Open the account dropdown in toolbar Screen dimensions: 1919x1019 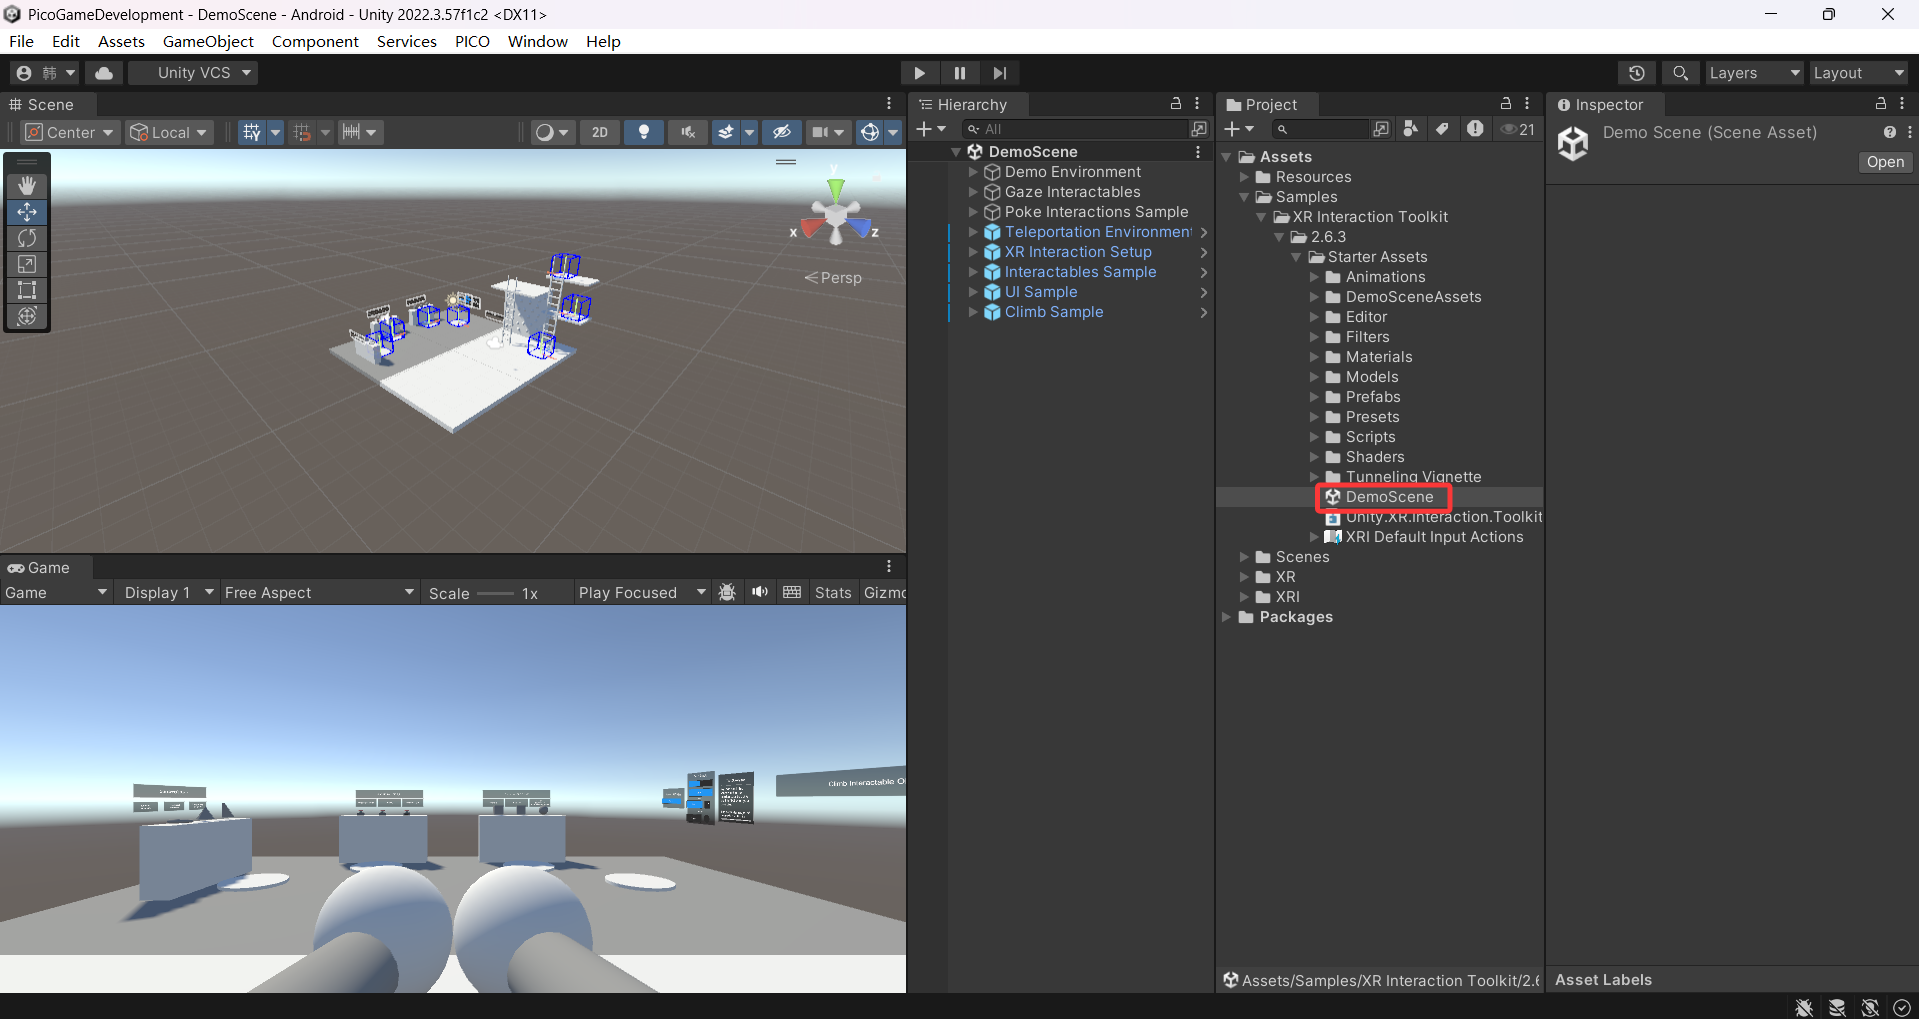pyautogui.click(x=45, y=73)
